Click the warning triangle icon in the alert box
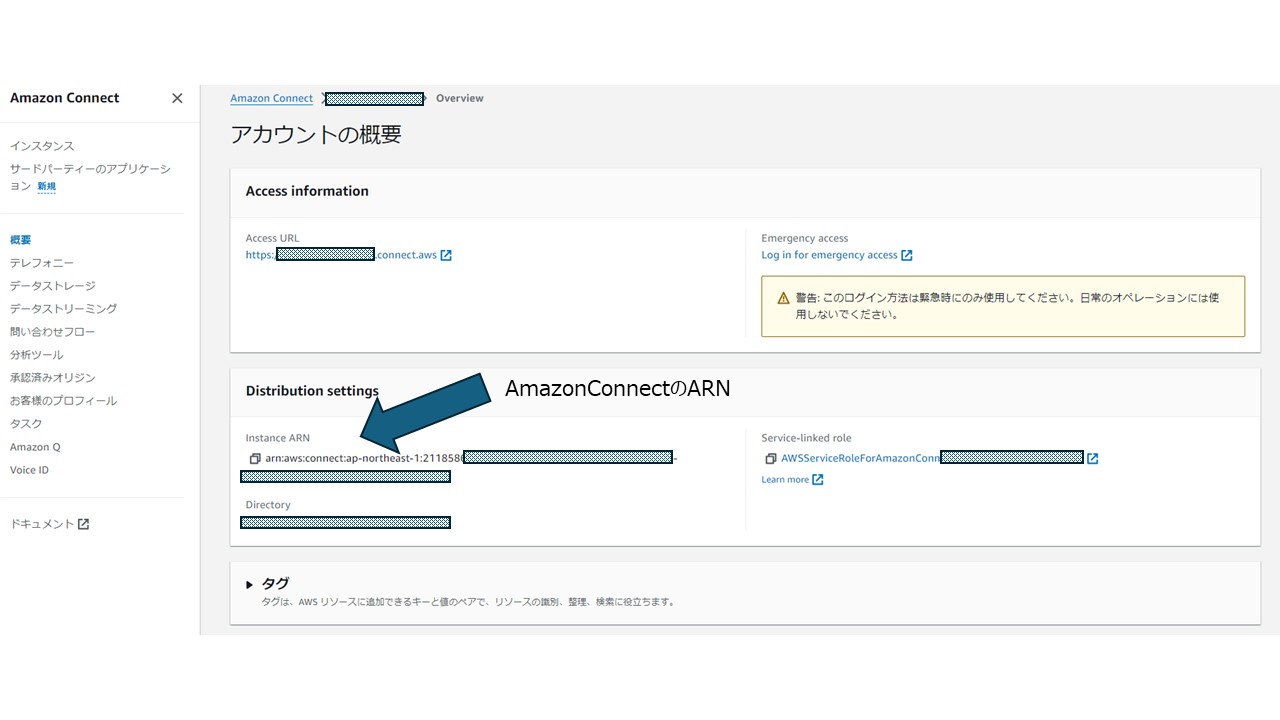Screen dimensions: 1280x720 (x=782, y=296)
